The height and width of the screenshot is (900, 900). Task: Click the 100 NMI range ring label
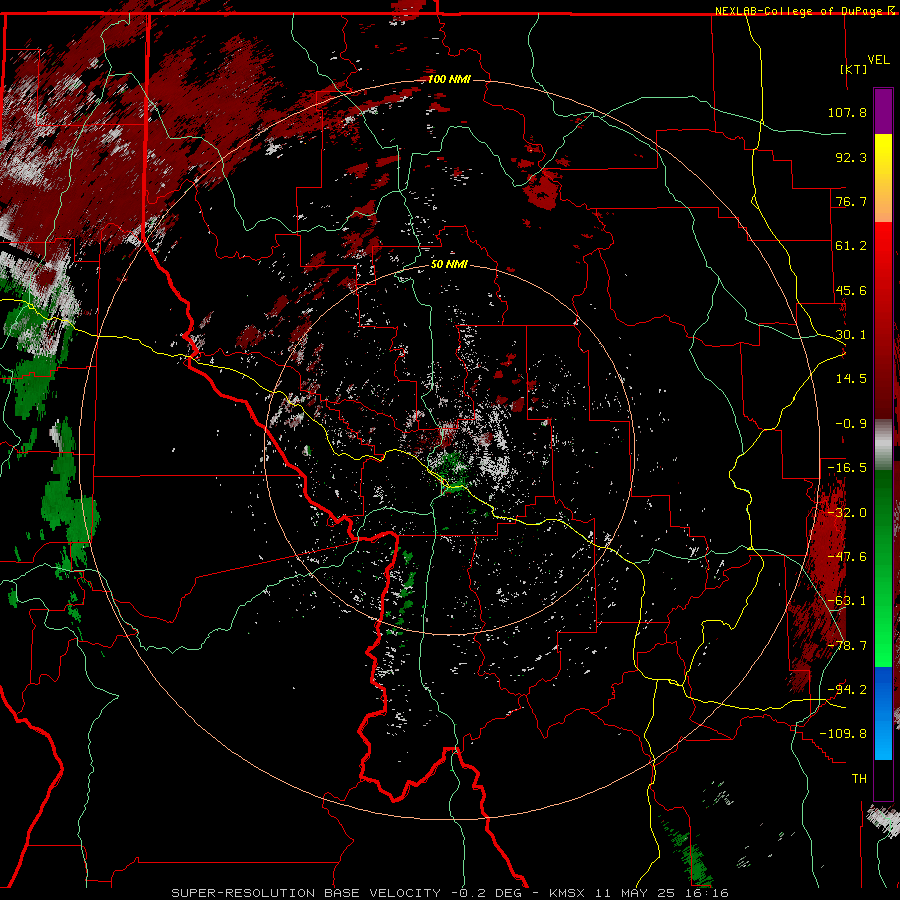(449, 79)
